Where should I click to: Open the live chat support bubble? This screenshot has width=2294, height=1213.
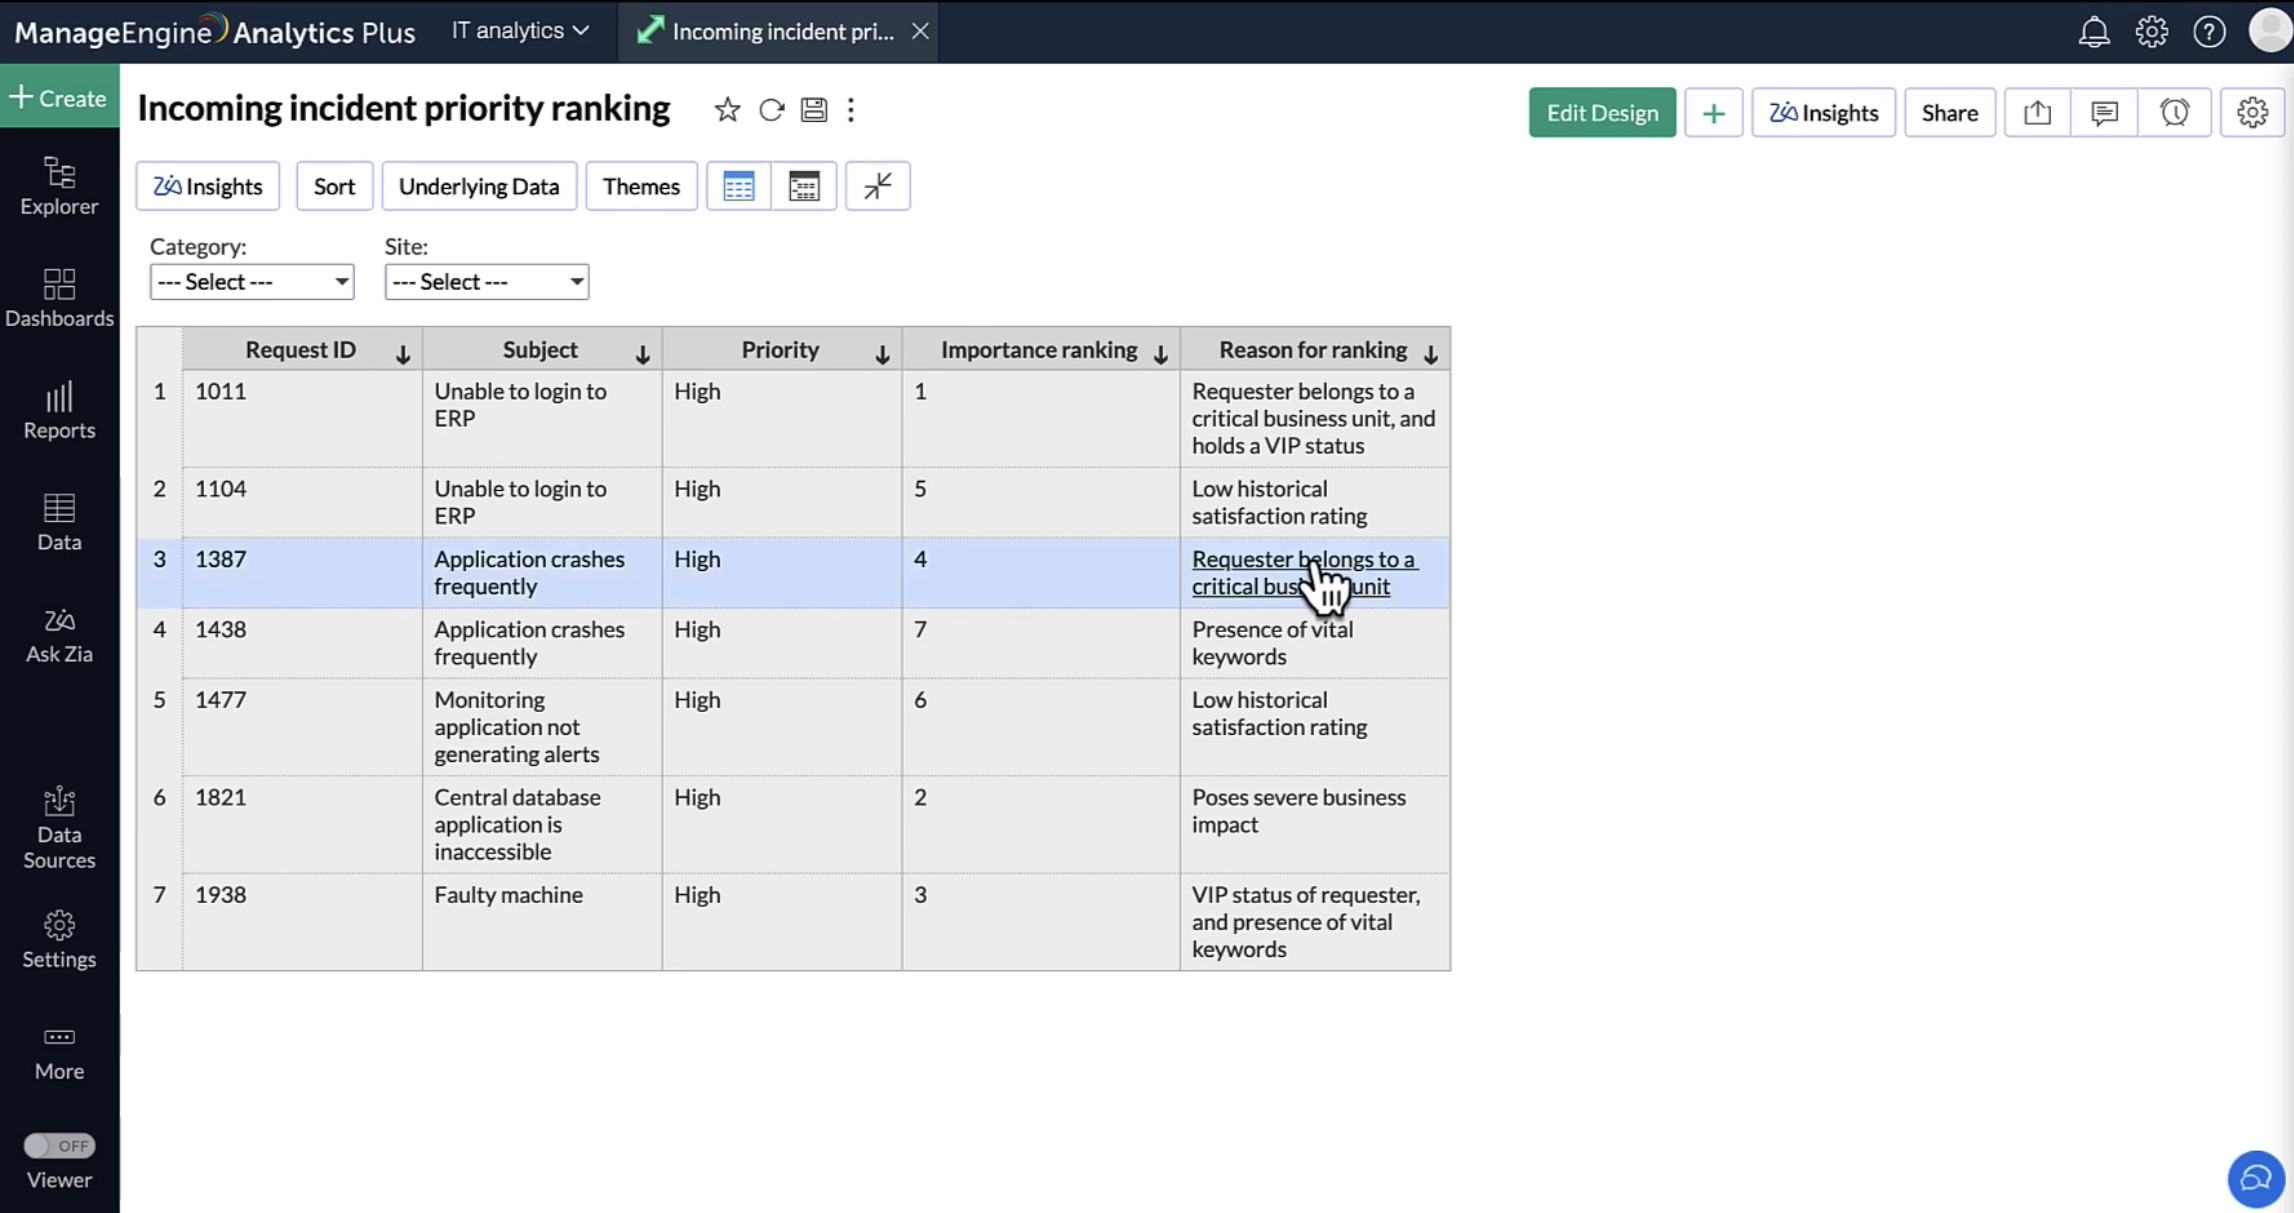click(x=2256, y=1178)
